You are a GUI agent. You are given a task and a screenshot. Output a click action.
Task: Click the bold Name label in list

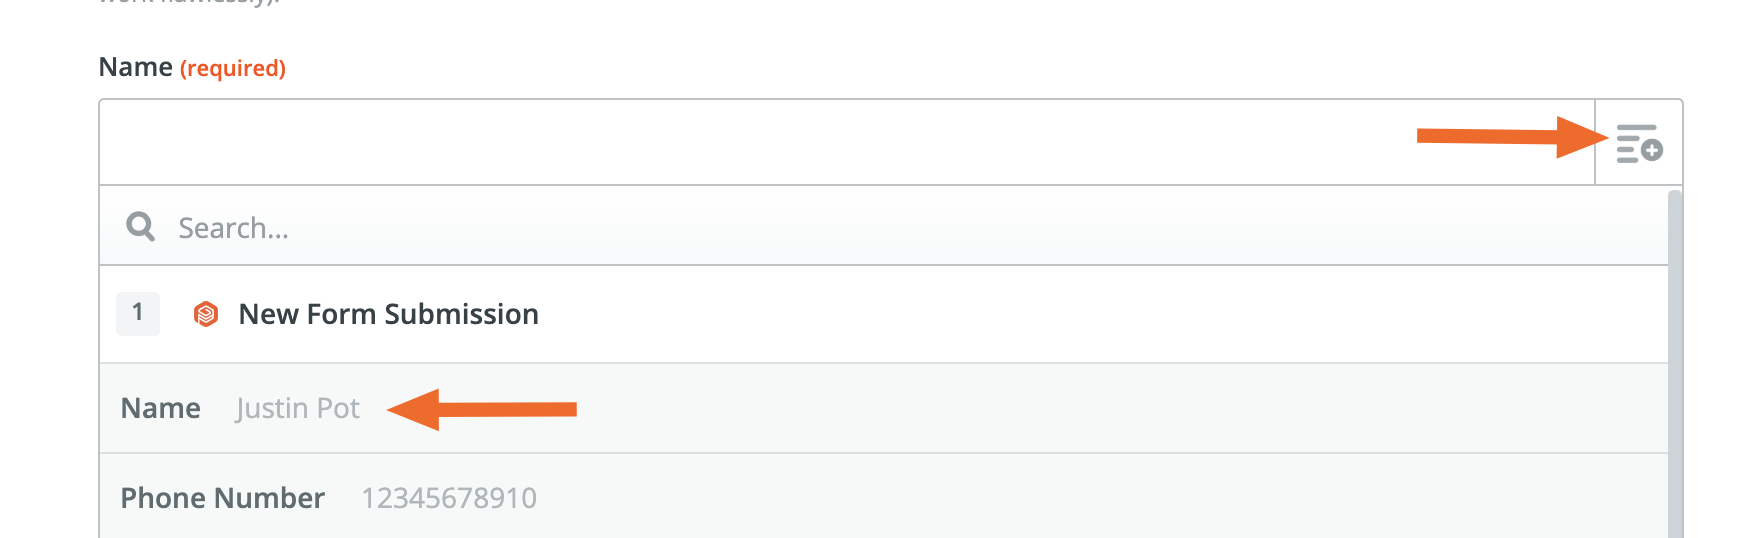click(x=160, y=408)
